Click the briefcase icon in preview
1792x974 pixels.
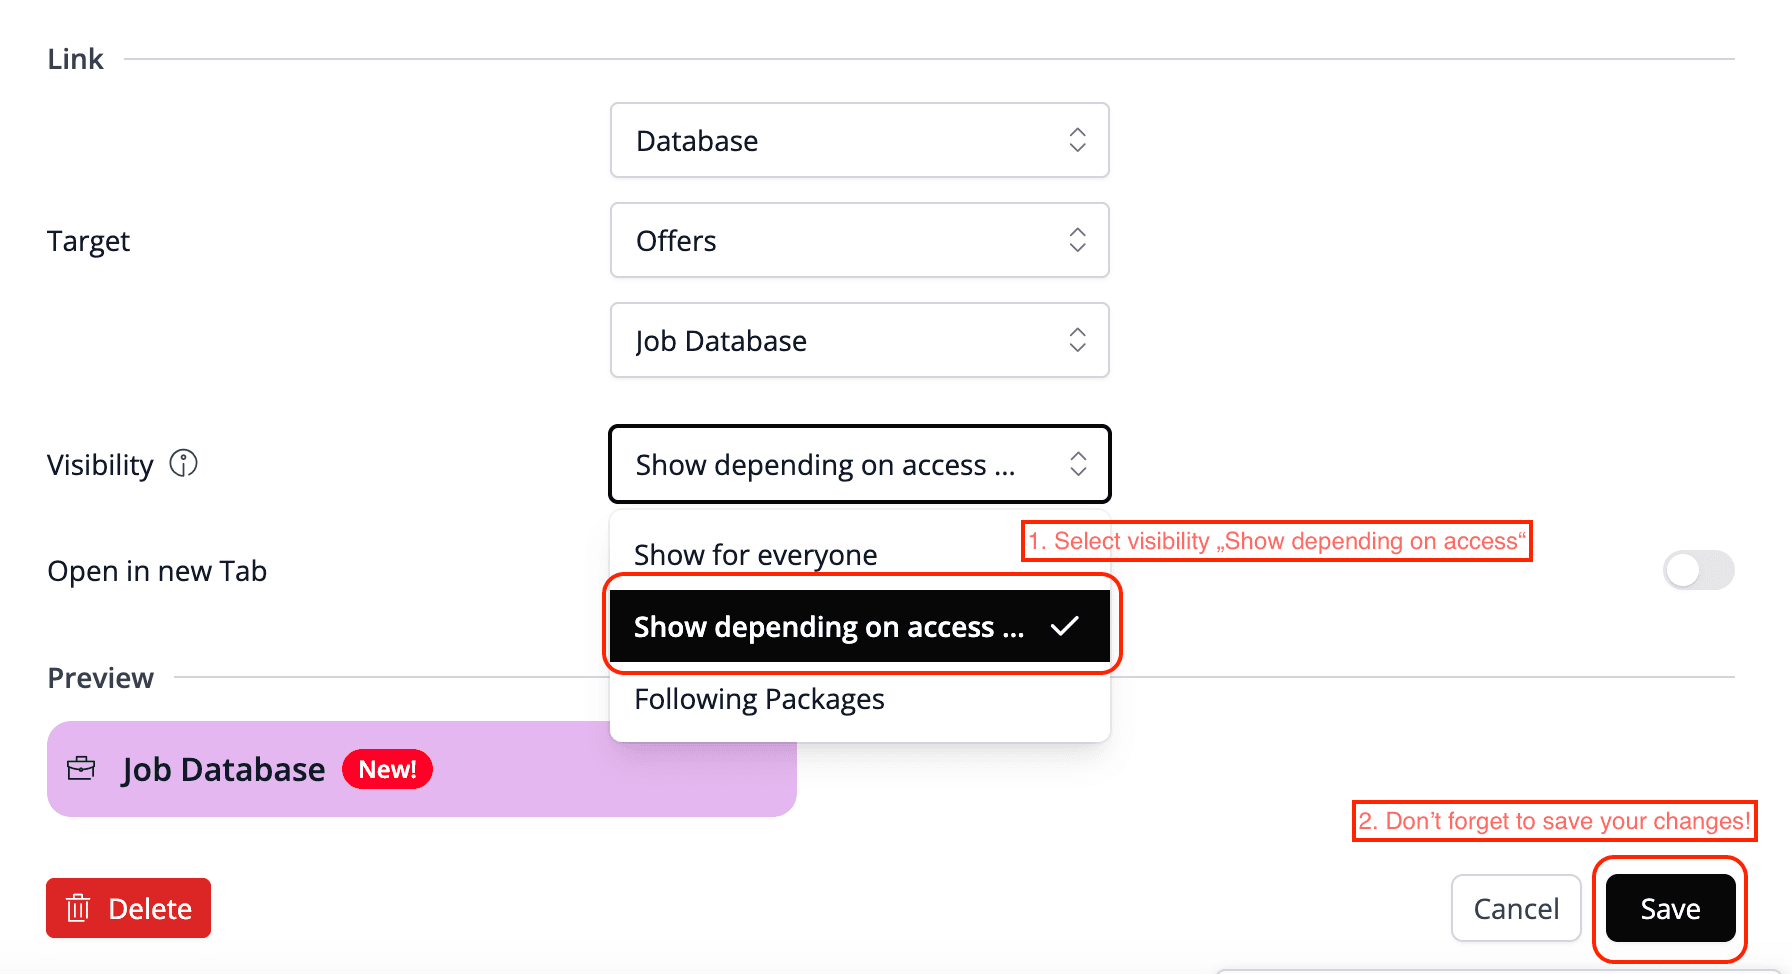[81, 769]
